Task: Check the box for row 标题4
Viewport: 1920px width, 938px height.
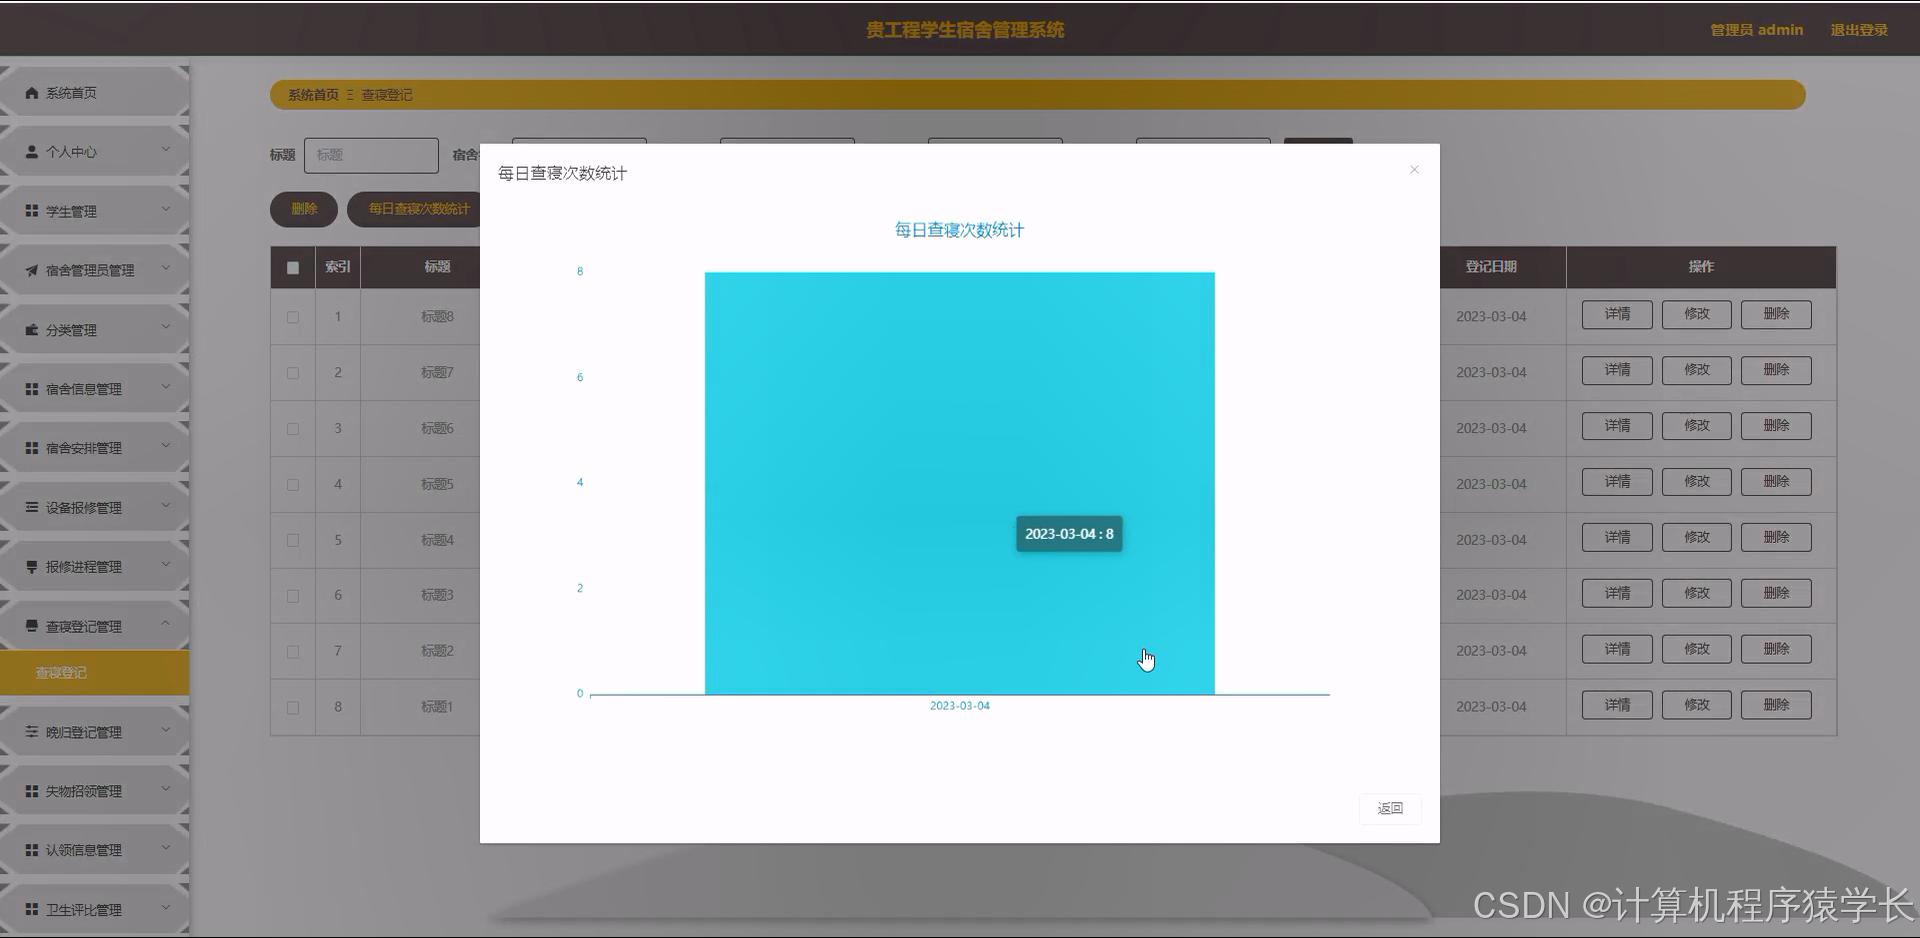Action: (x=293, y=540)
